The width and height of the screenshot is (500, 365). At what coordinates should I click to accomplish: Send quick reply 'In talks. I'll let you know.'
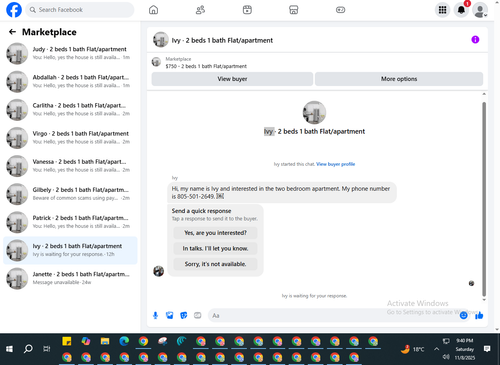pos(215,248)
